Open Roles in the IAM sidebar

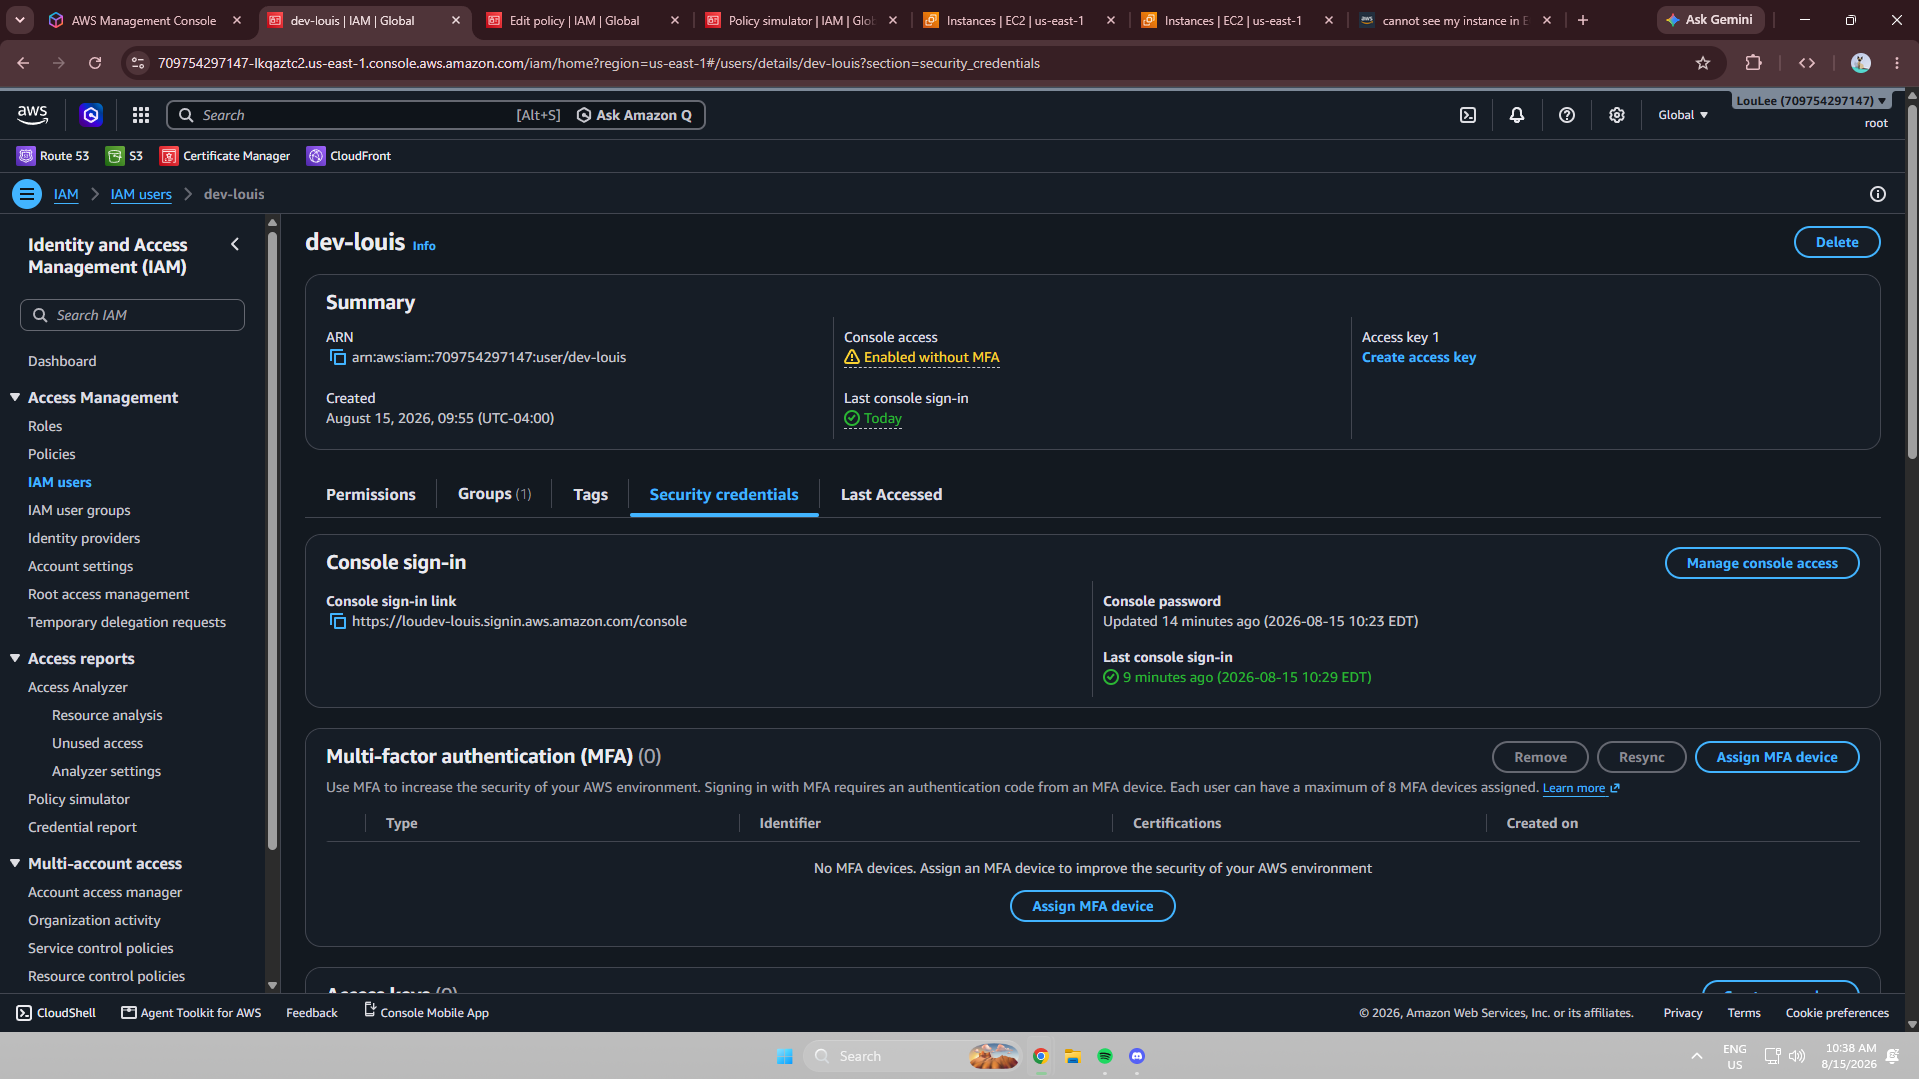tap(45, 426)
